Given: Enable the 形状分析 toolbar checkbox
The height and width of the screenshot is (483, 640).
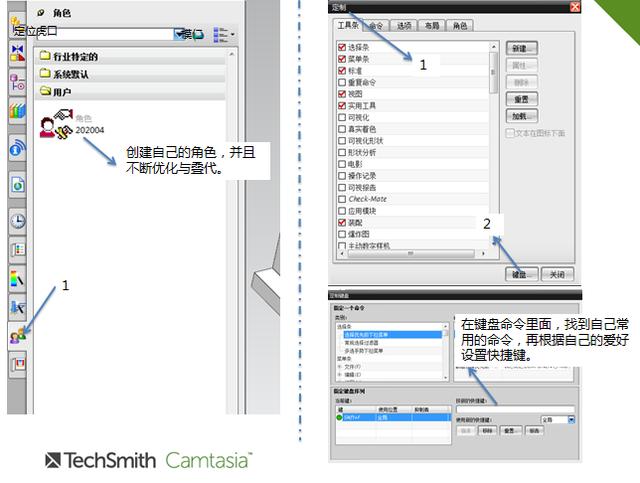Looking at the screenshot, I should [342, 152].
